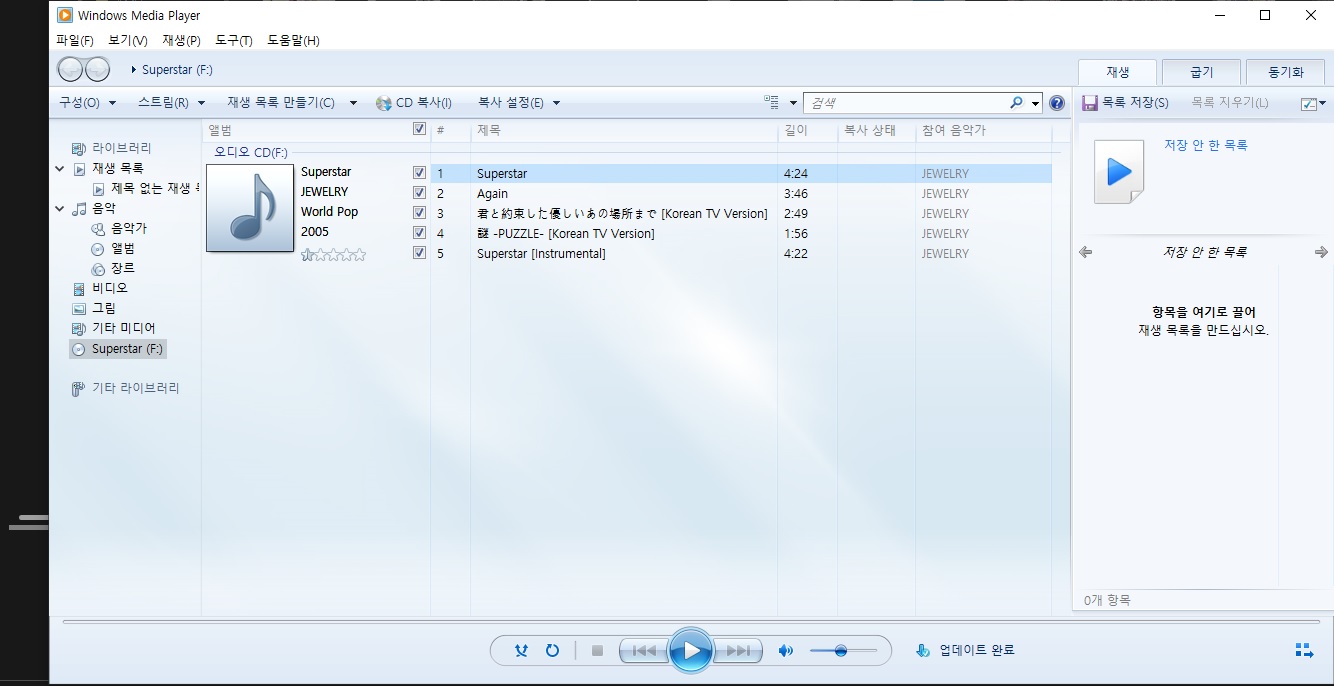Image resolution: width=1334 pixels, height=686 pixels.
Task: Click 저장 안 한 목록 link
Action: (1206, 145)
